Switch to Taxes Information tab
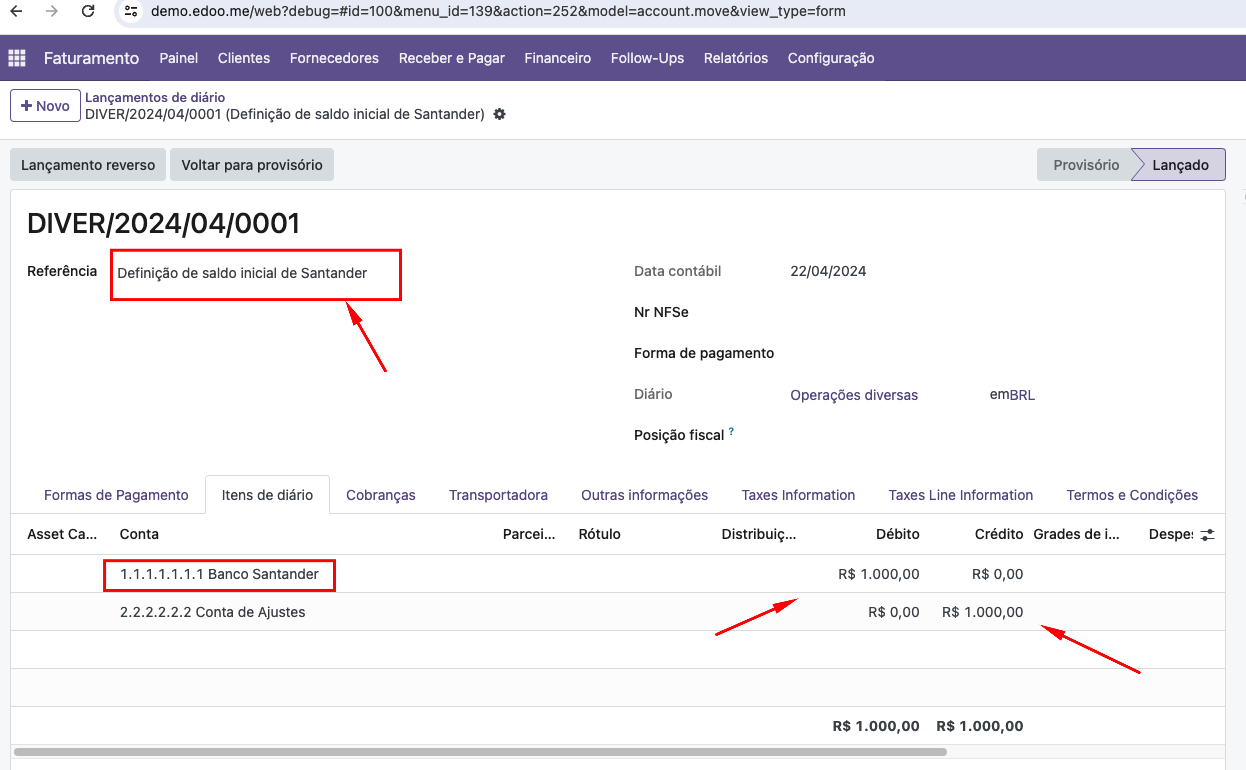 tap(798, 495)
